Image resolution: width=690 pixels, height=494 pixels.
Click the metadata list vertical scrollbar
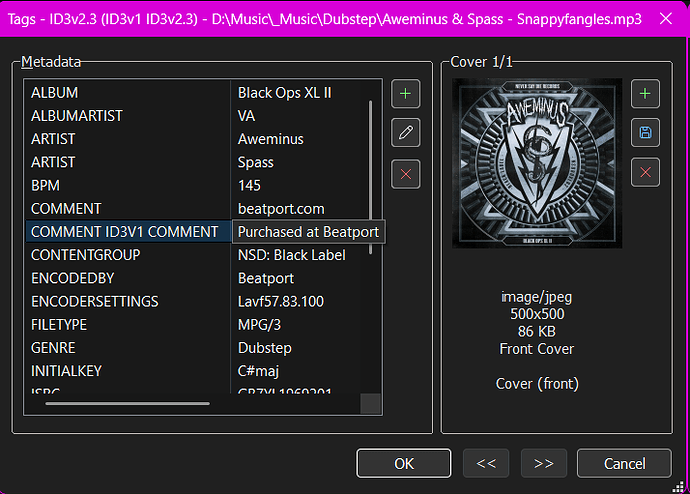pos(371,177)
